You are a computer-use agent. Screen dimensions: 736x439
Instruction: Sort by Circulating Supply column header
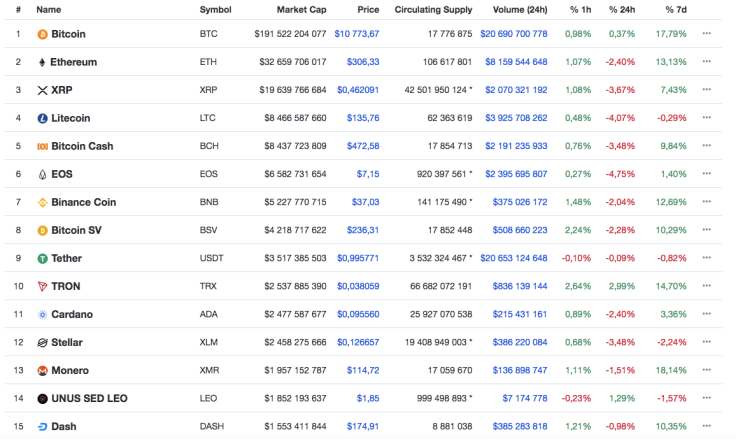[433, 10]
